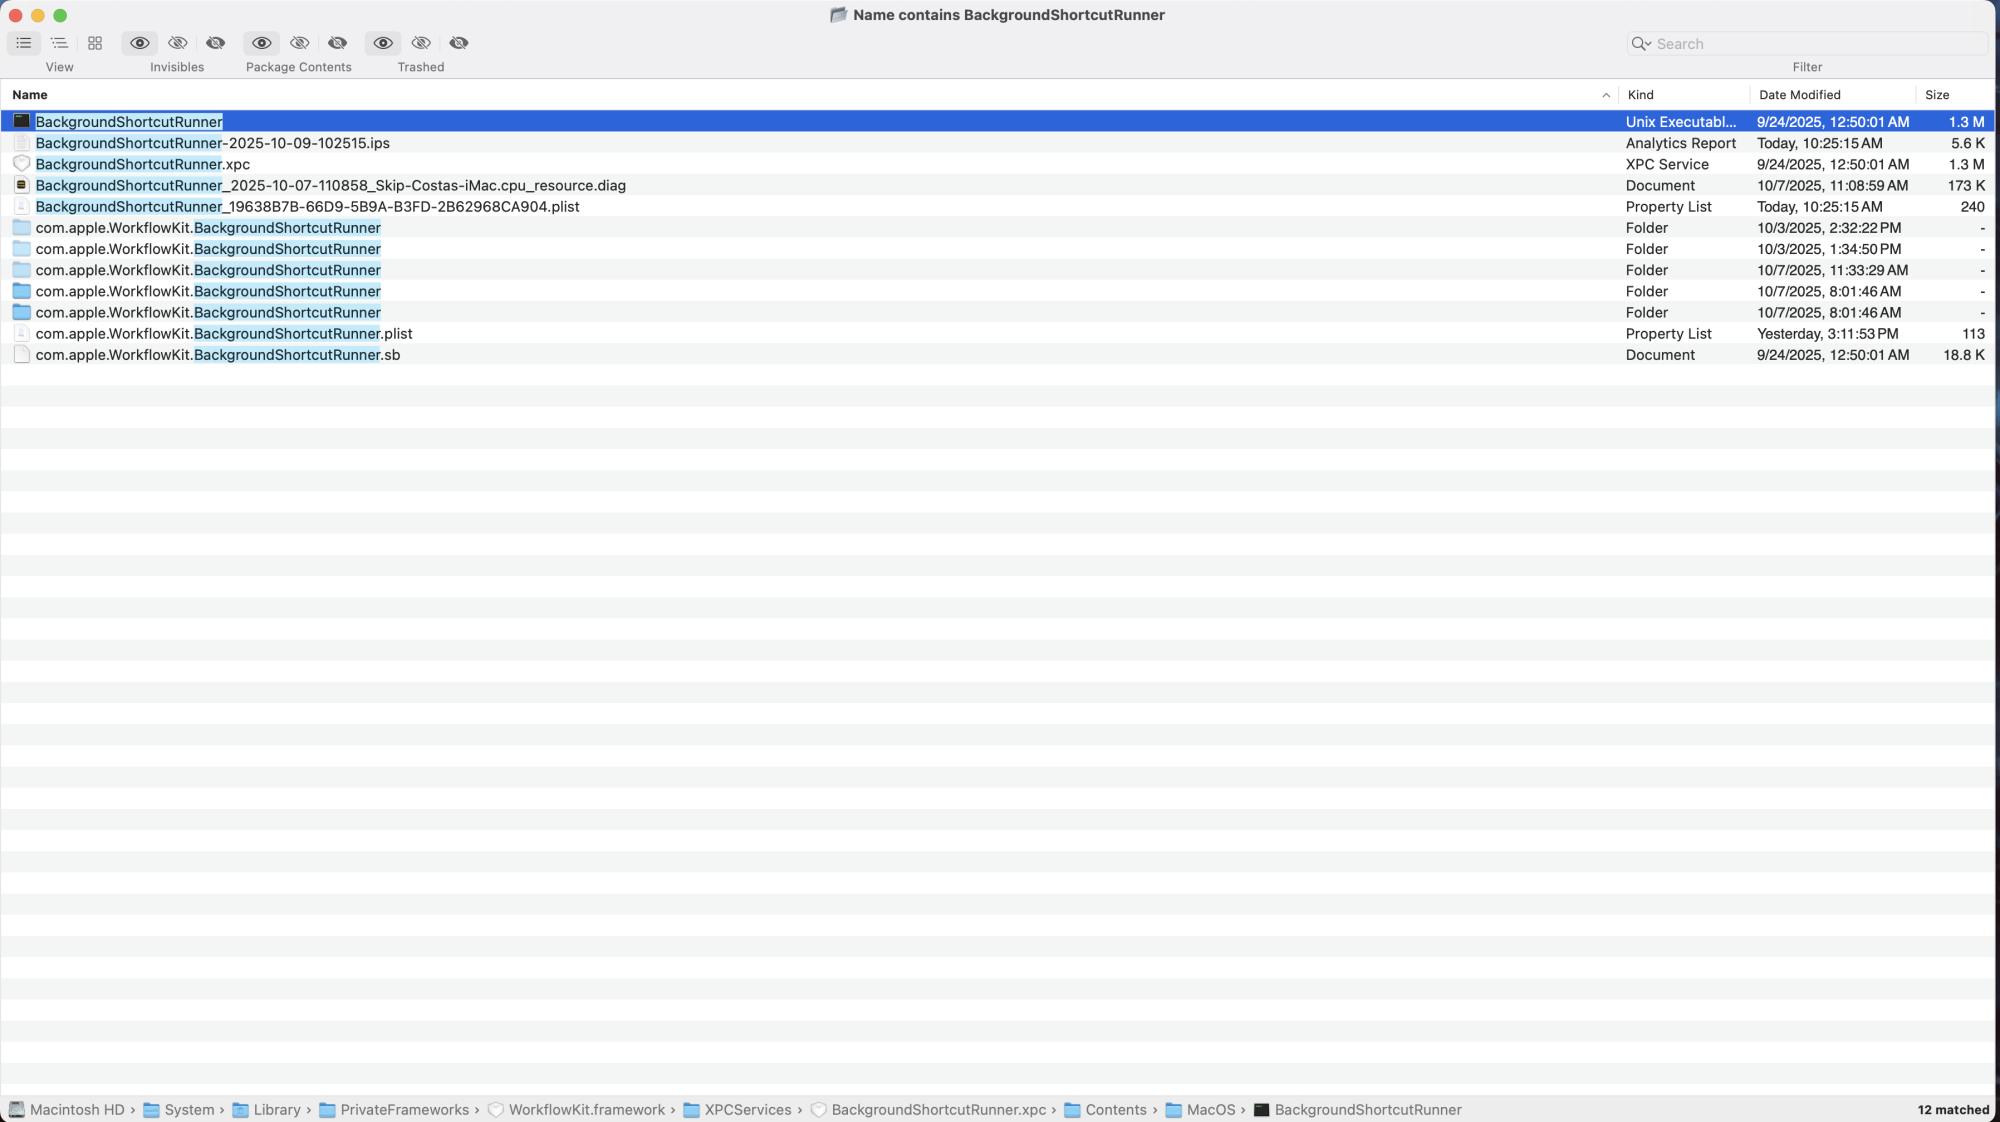
Task: Select only Trashed items dark eye icon
Action: coord(459,43)
